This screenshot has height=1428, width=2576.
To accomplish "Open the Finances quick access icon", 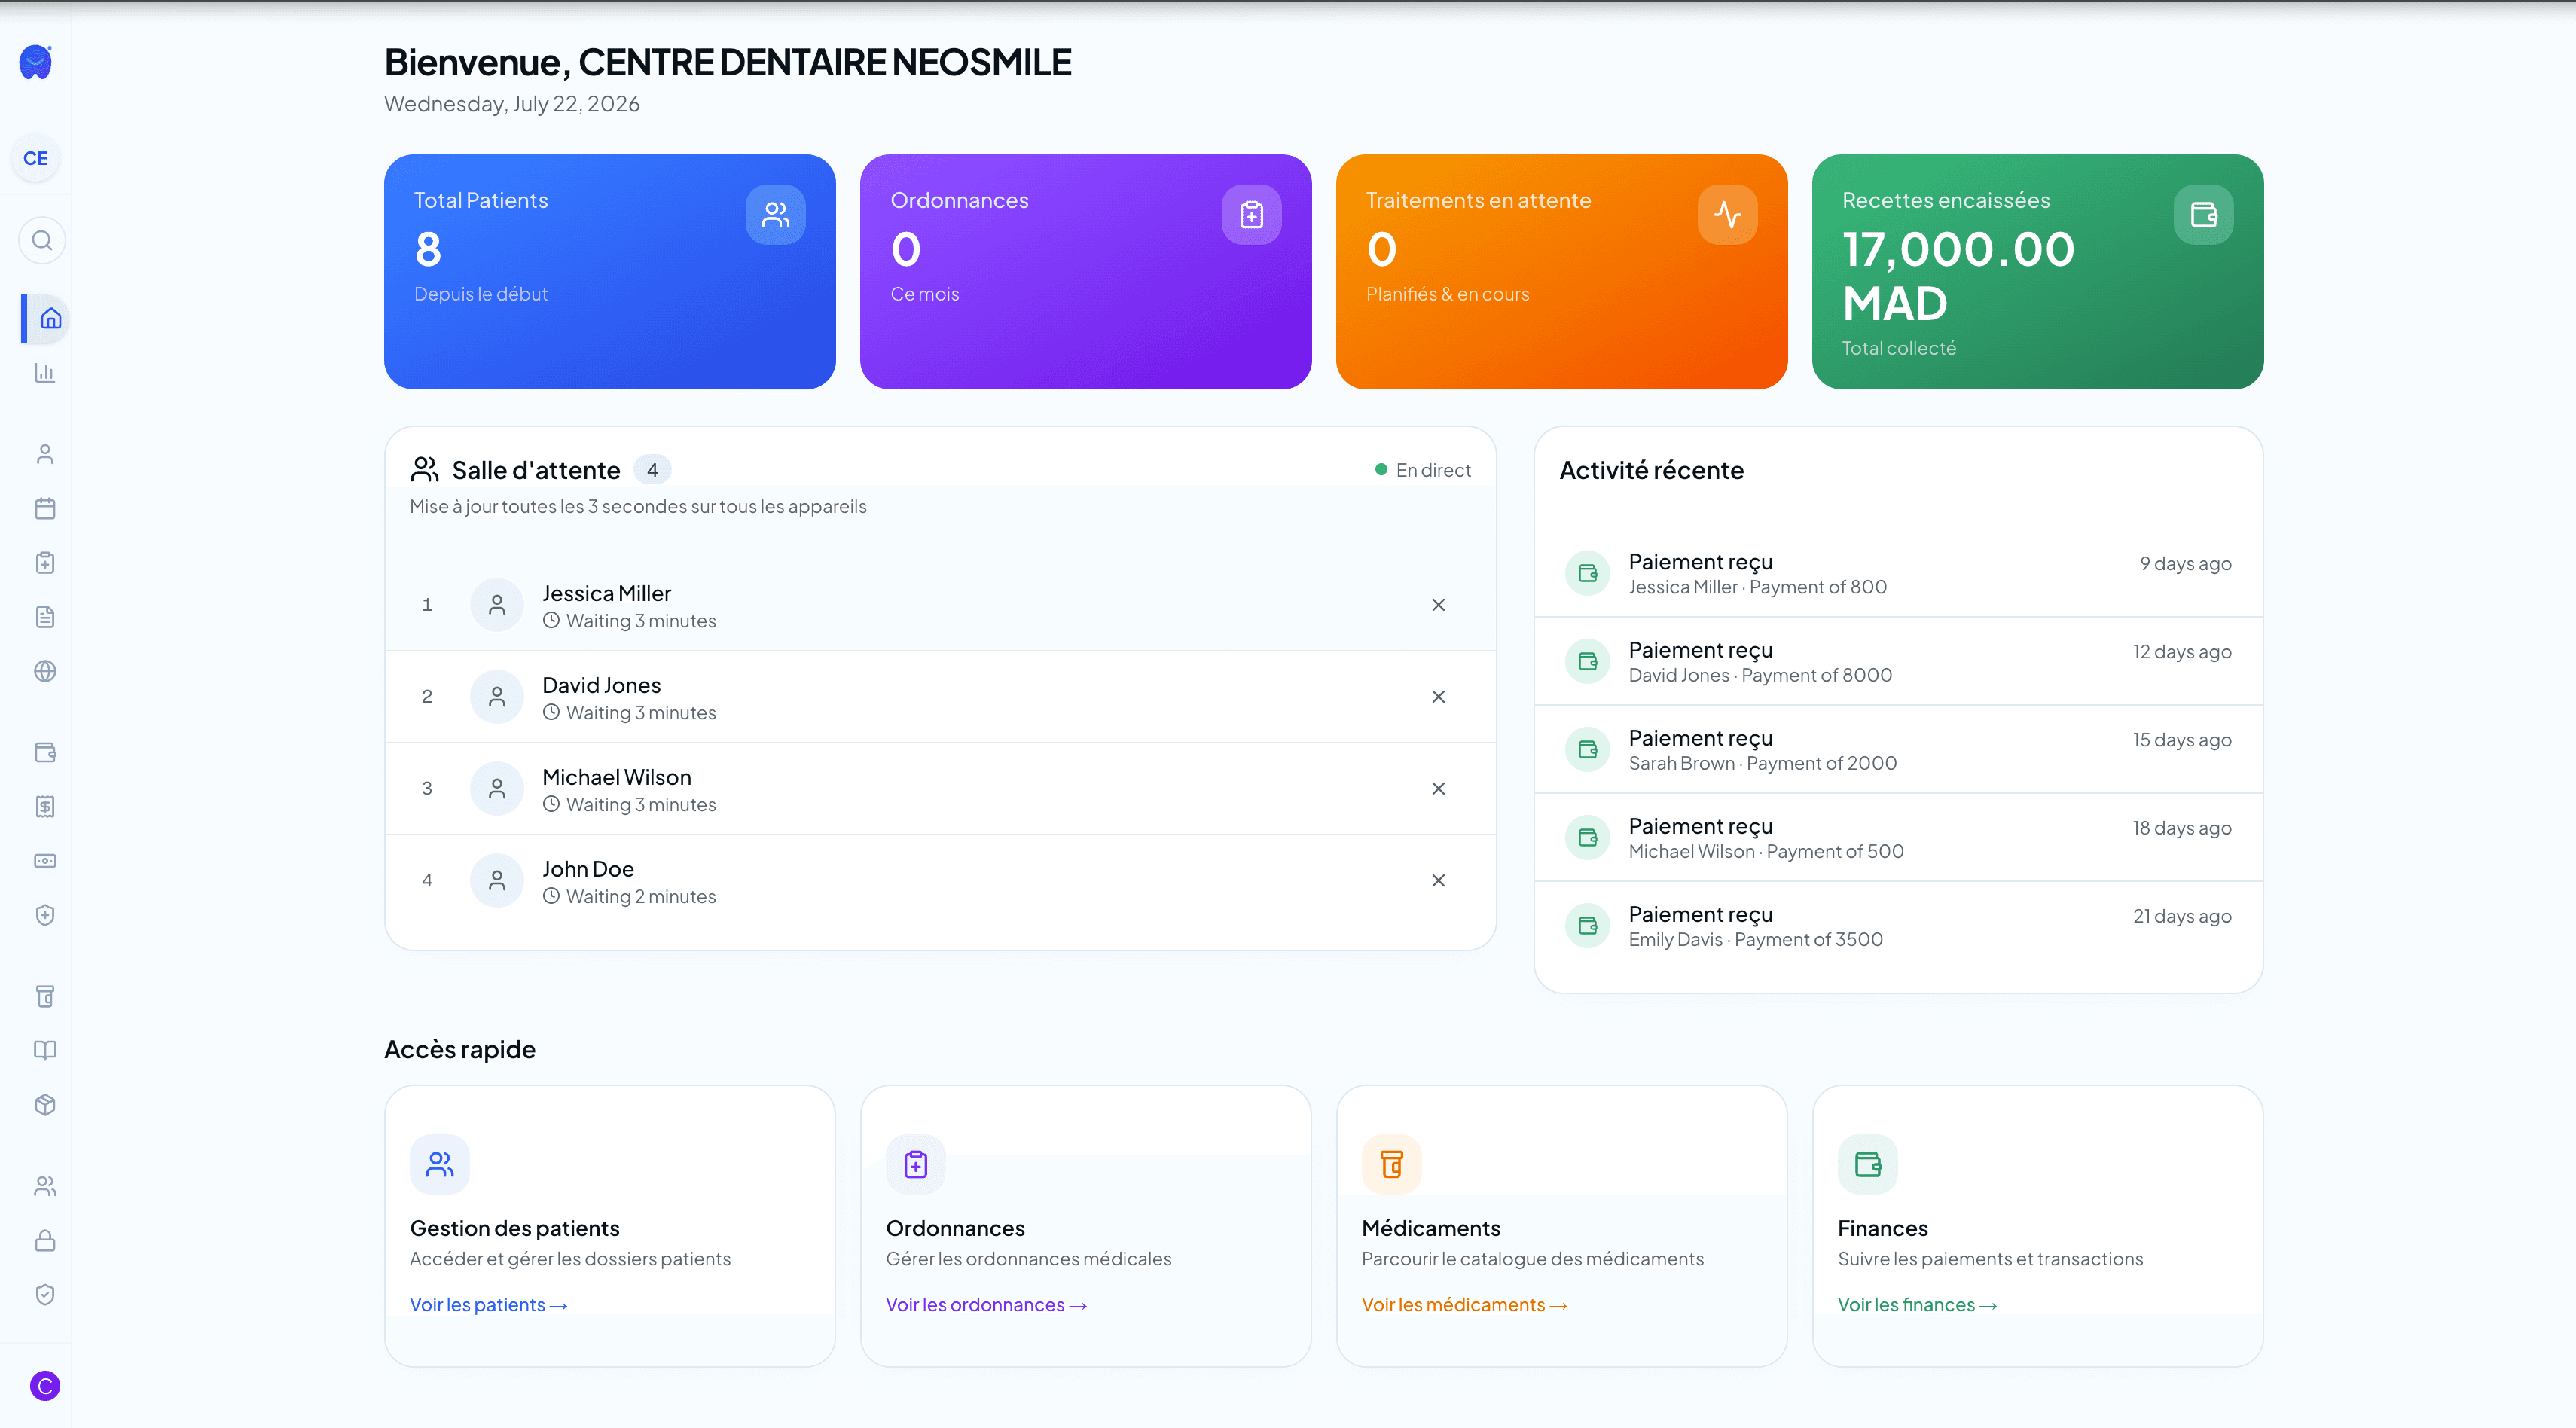I will [1867, 1164].
